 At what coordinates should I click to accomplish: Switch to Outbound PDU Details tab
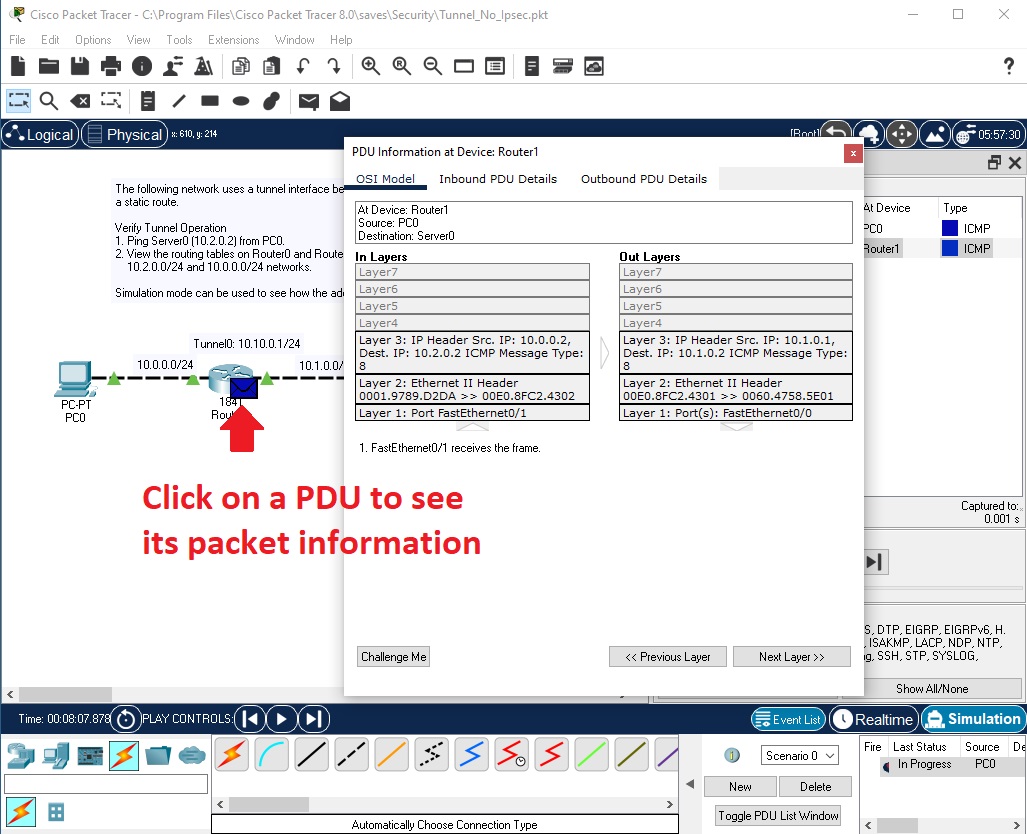(x=644, y=179)
